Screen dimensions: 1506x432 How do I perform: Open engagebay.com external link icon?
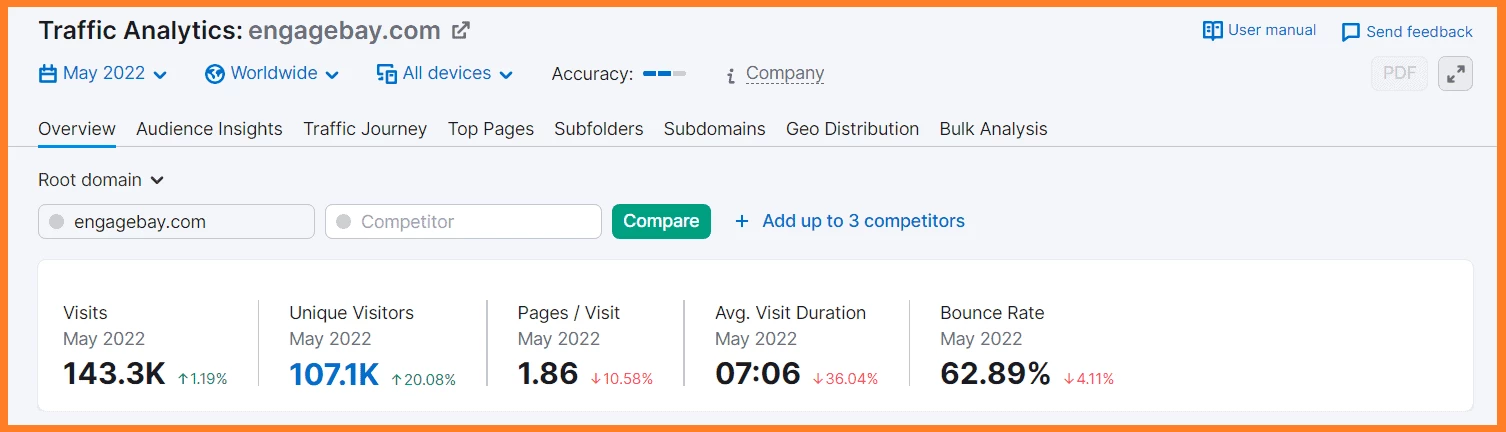461,30
